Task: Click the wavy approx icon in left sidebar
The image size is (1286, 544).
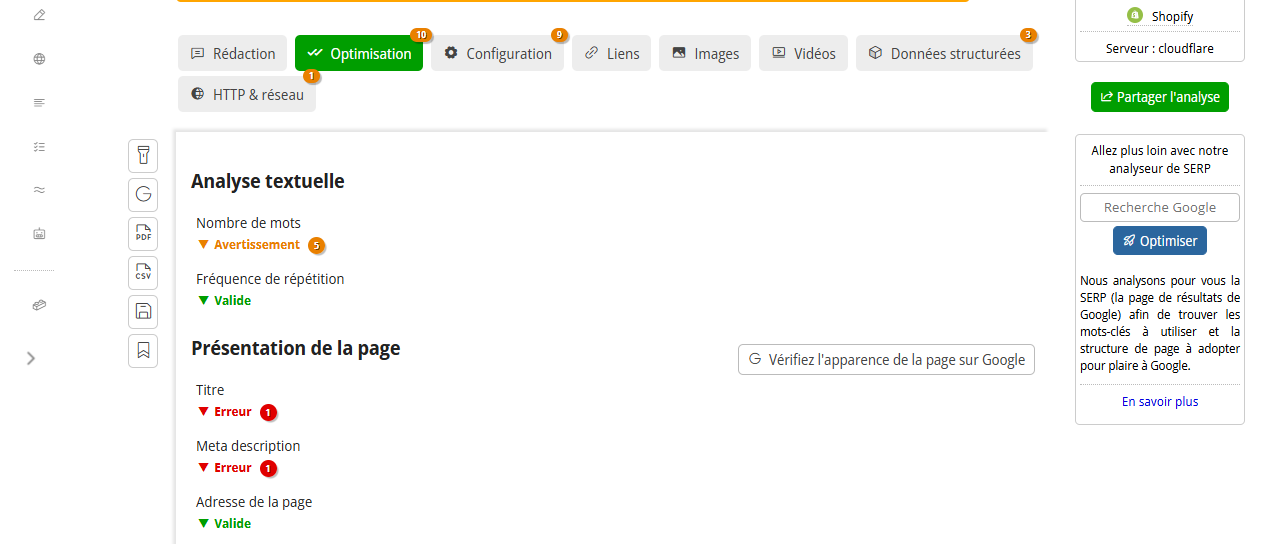Action: click(39, 190)
